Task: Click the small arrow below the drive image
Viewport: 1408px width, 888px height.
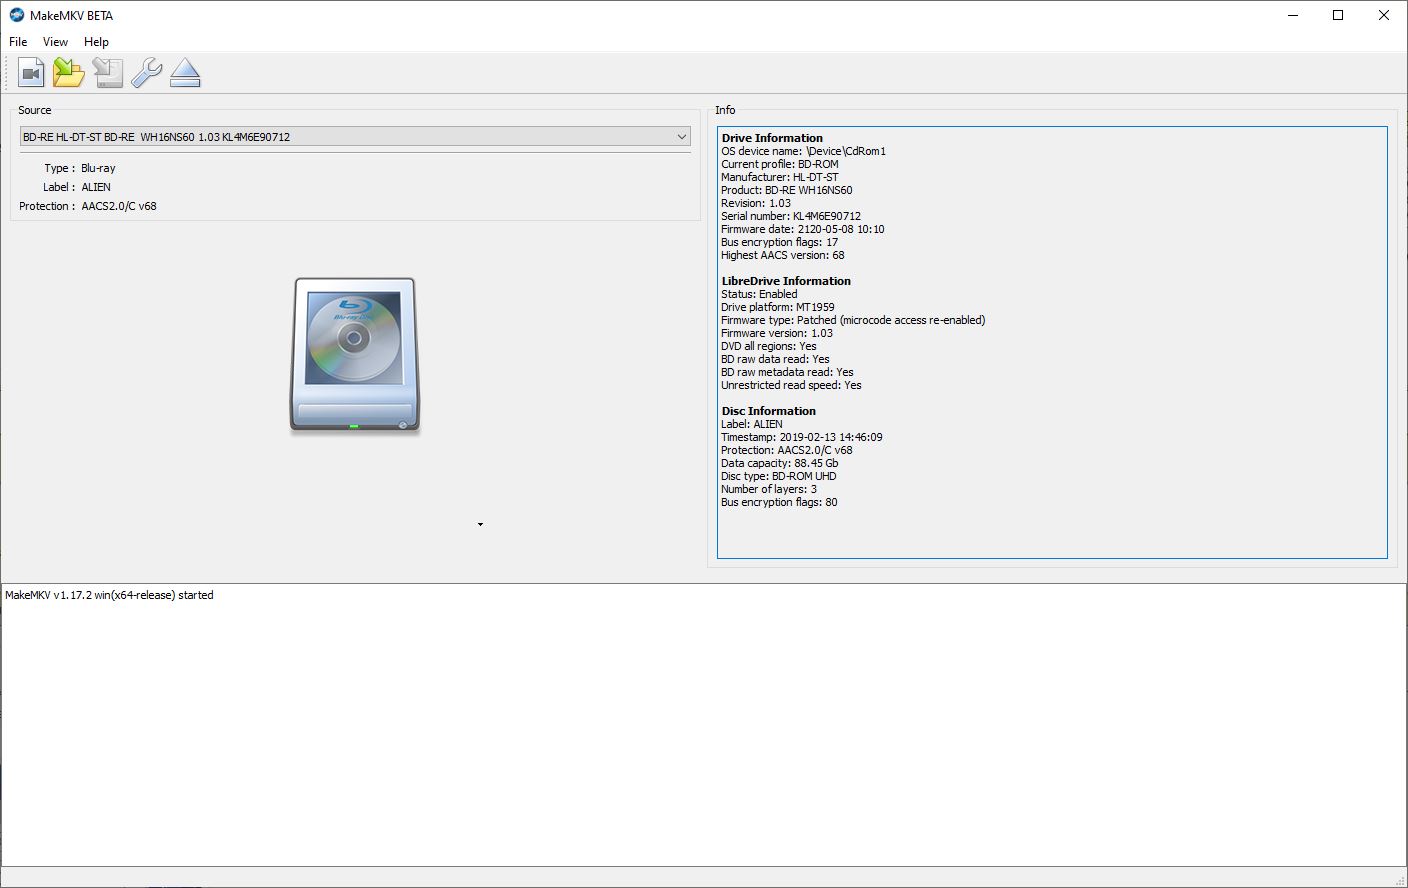Action: tap(480, 524)
